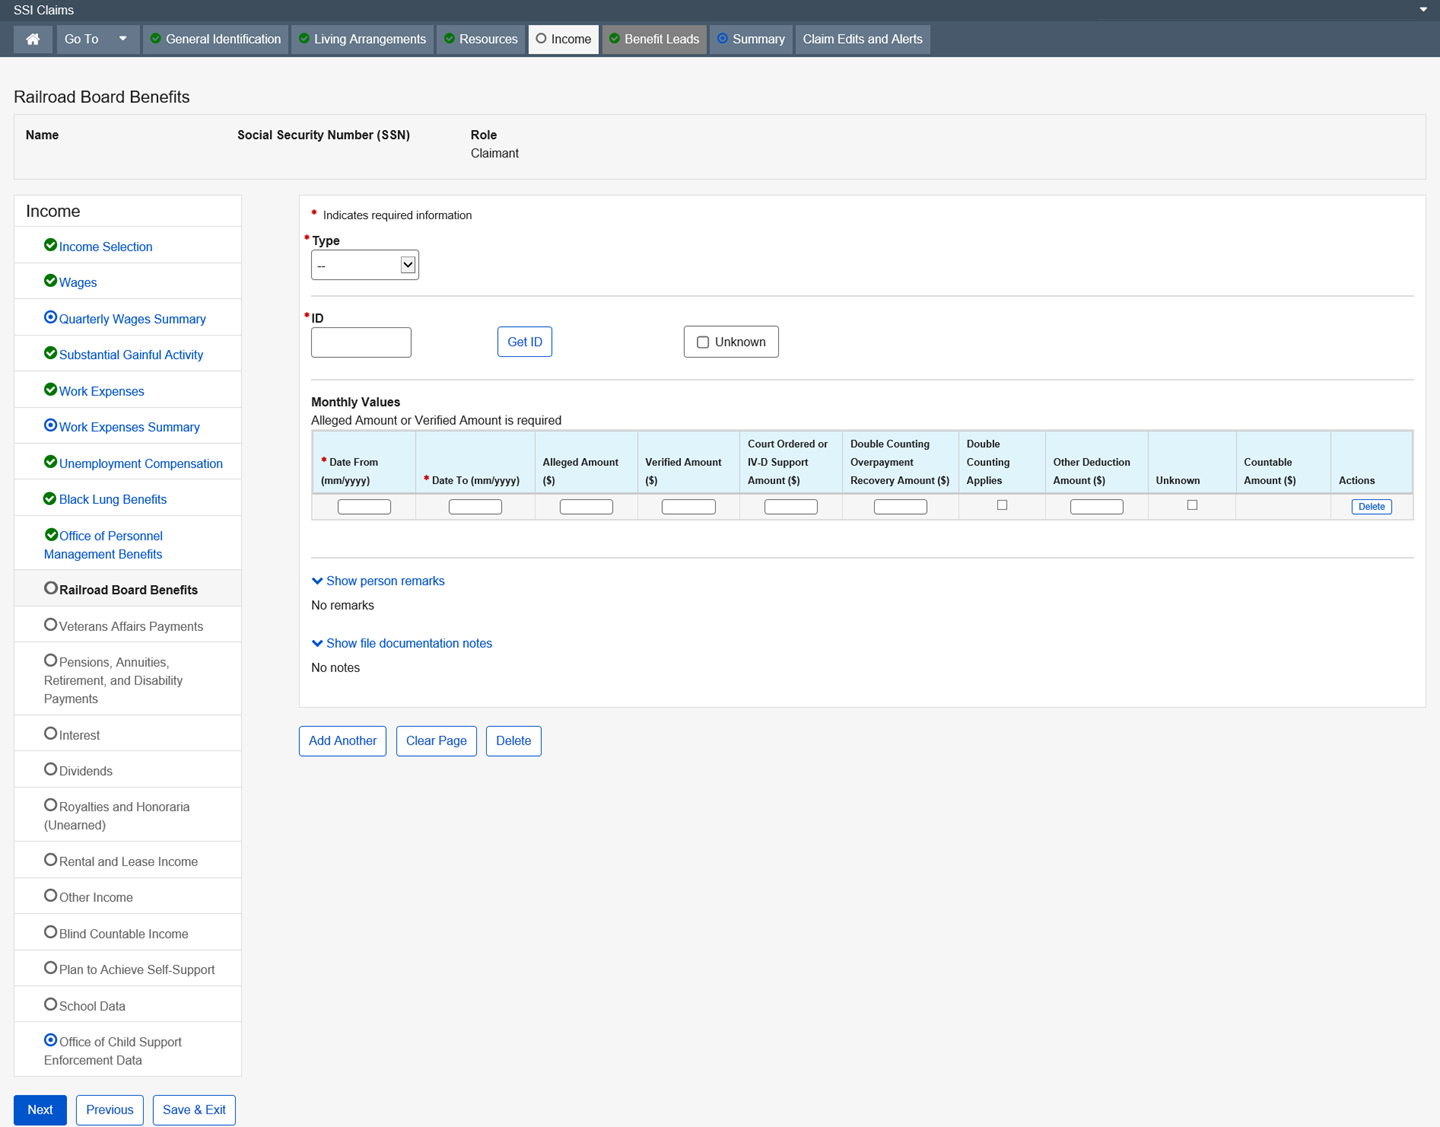Click the status icon beside Quarterly Wages Summary

[50, 317]
